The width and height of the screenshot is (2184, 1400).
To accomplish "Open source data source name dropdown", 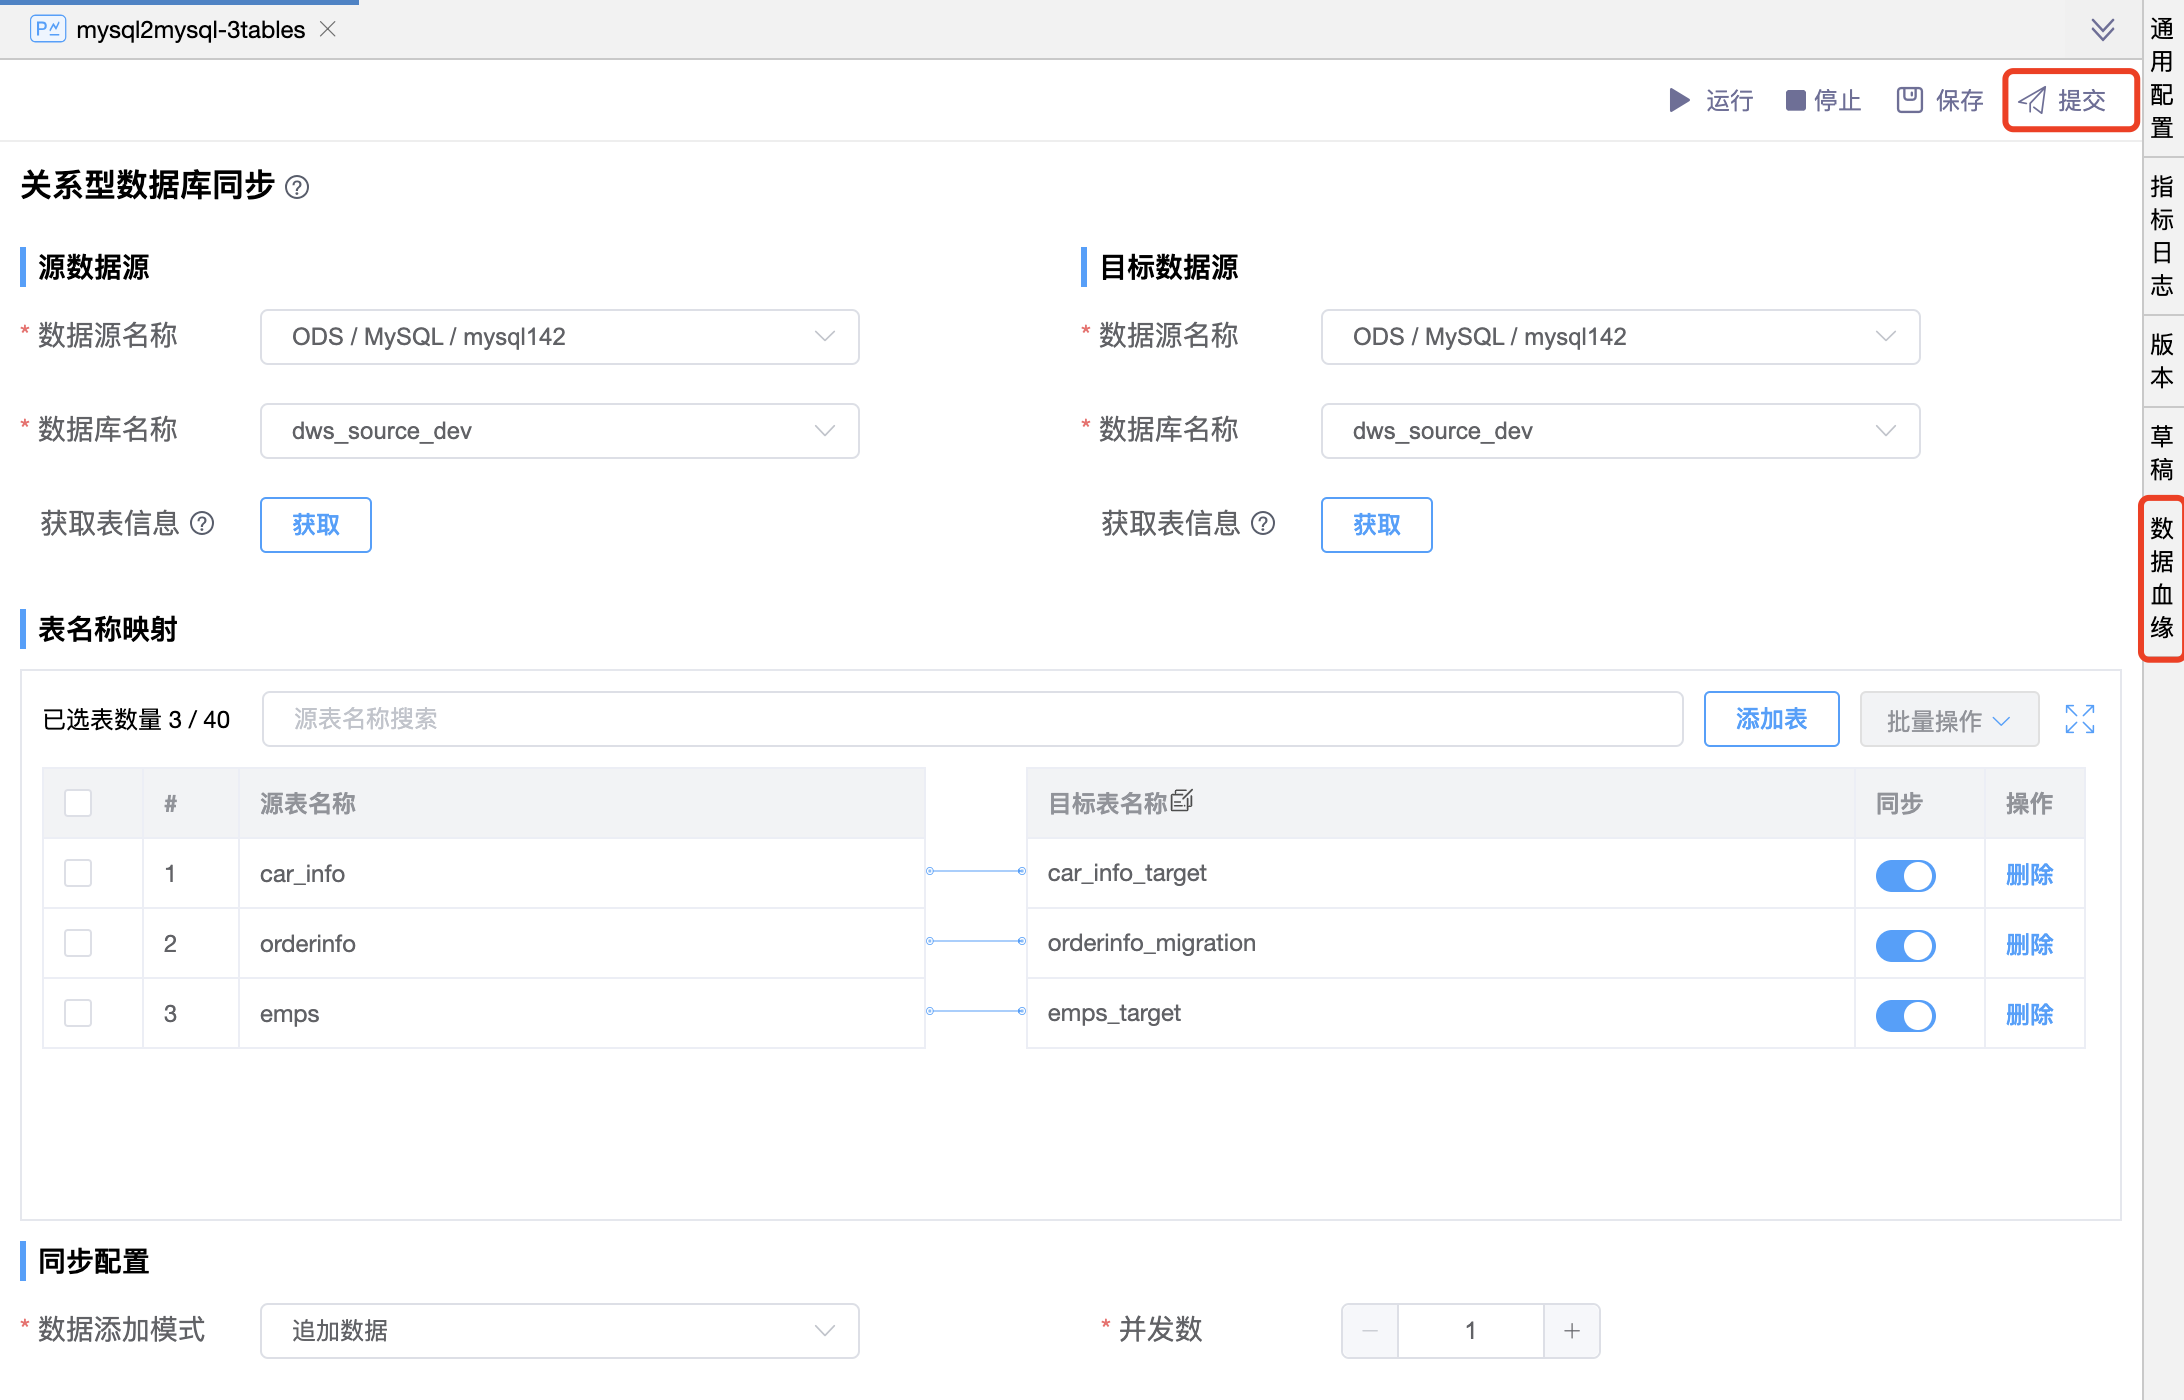I will coord(559,337).
